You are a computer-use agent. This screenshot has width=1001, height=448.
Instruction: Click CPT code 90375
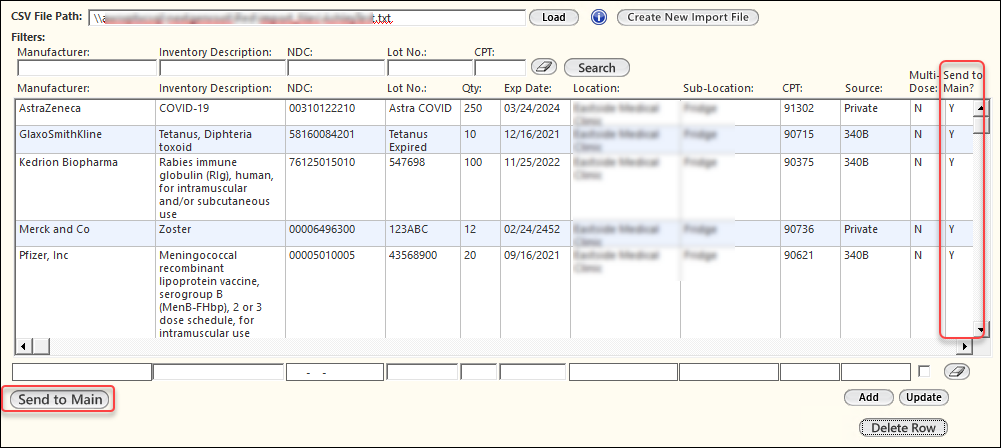(x=799, y=162)
